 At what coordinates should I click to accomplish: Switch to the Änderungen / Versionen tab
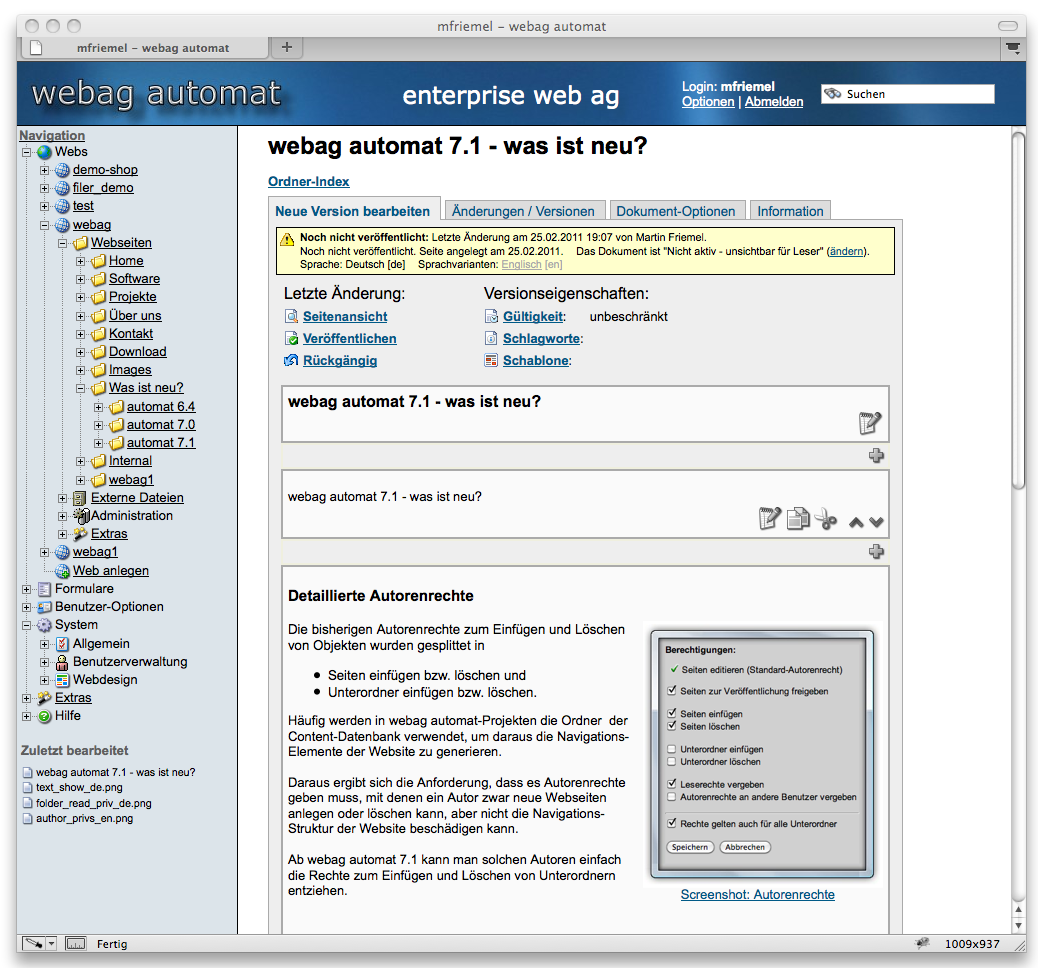[523, 211]
